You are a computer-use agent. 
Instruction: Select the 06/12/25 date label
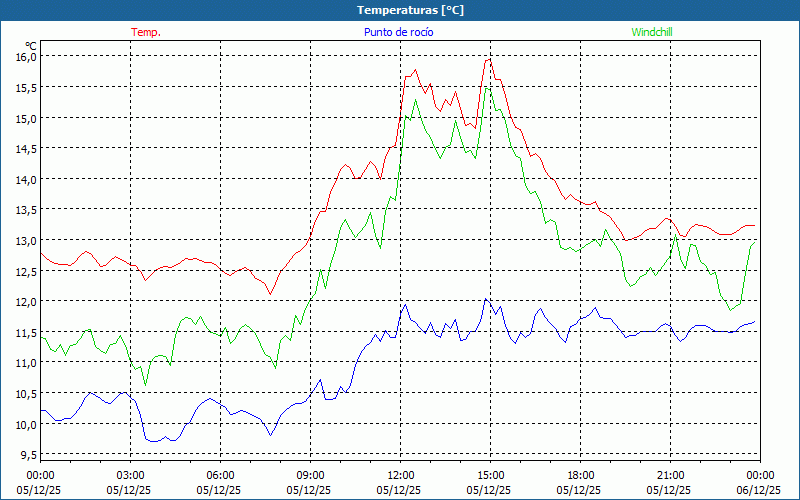[x=760, y=490]
